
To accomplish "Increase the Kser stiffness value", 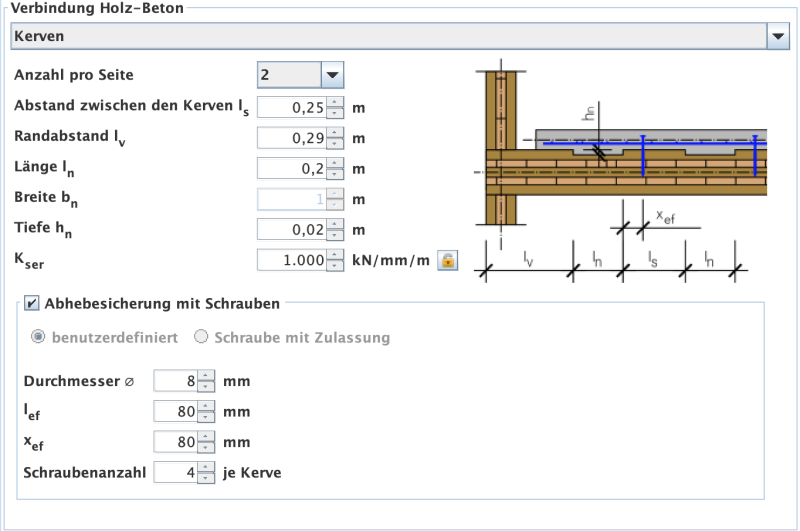I will tap(335, 256).
